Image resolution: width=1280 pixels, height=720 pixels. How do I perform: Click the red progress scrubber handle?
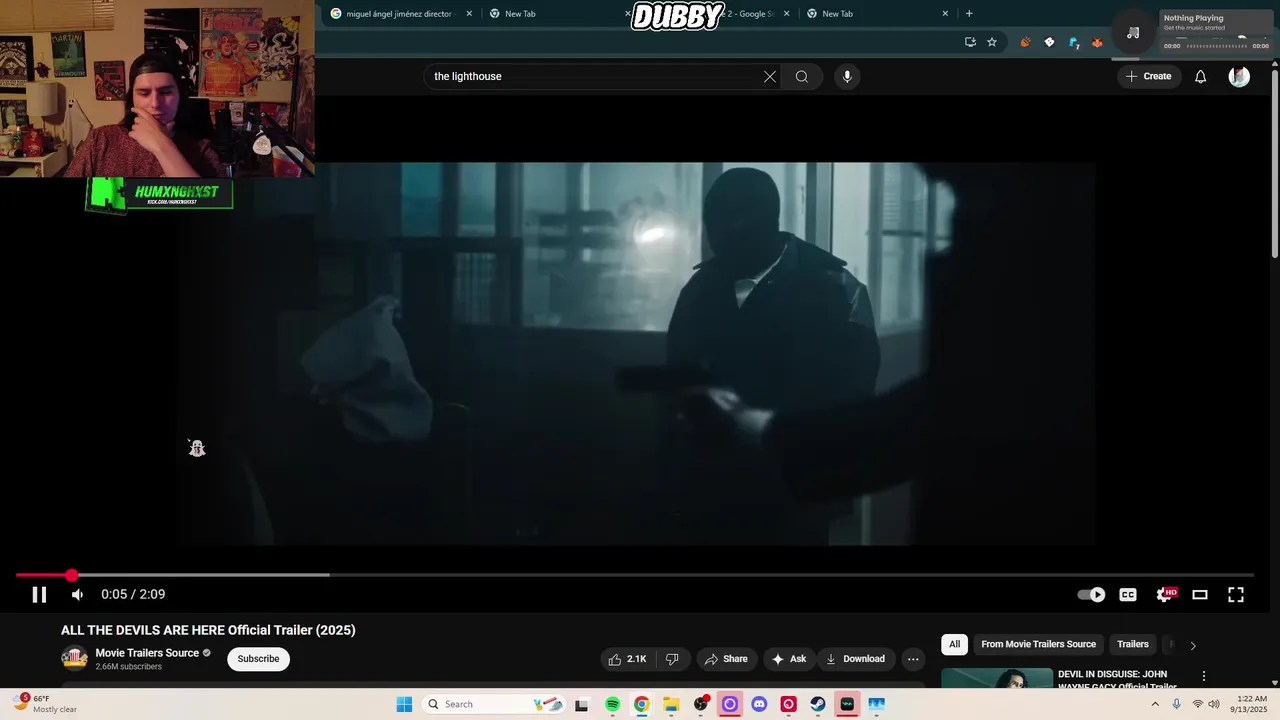click(x=71, y=575)
